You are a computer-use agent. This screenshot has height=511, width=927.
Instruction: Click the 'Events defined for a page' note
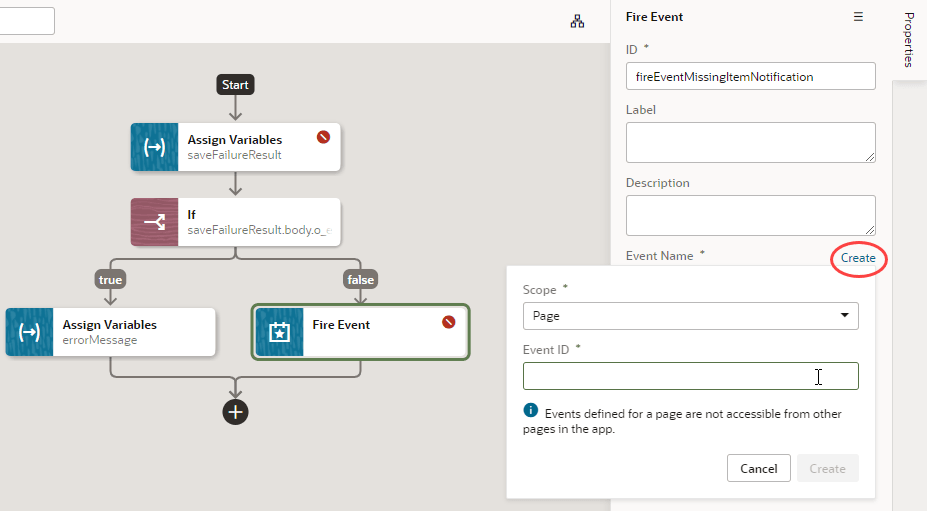pos(683,421)
